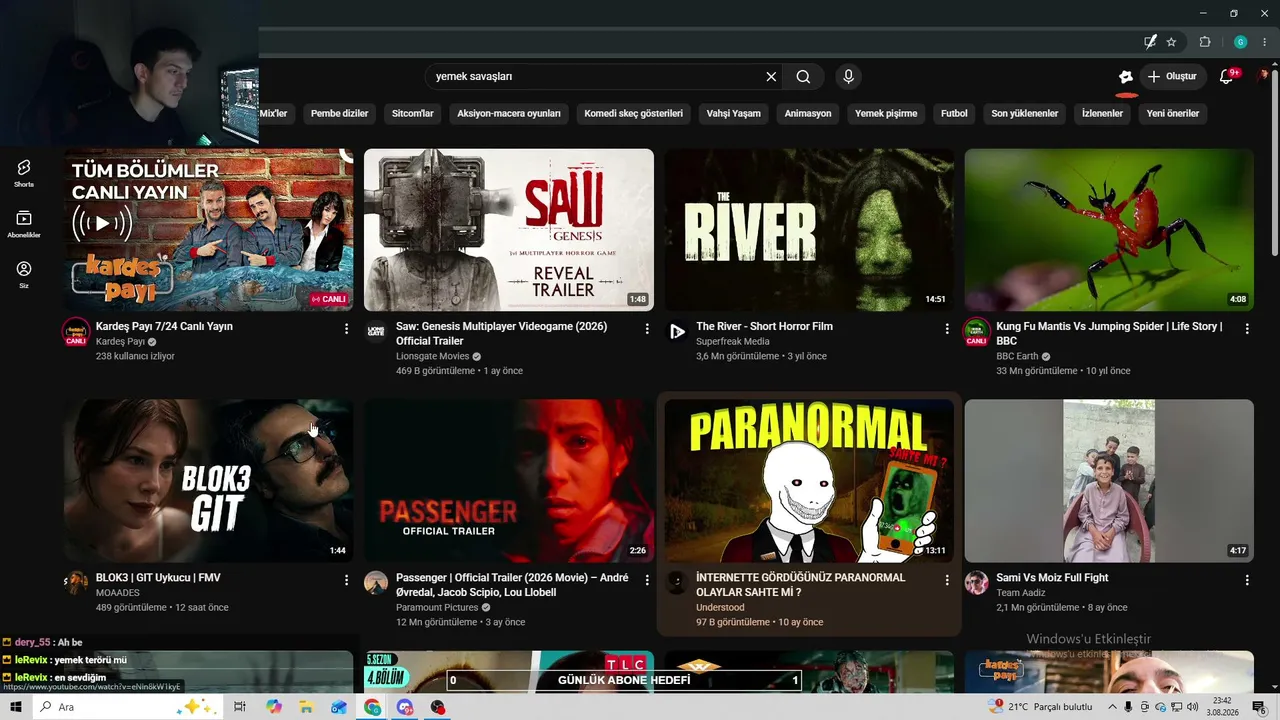Open options for Kung Fu Mantis video

pos(1247,328)
